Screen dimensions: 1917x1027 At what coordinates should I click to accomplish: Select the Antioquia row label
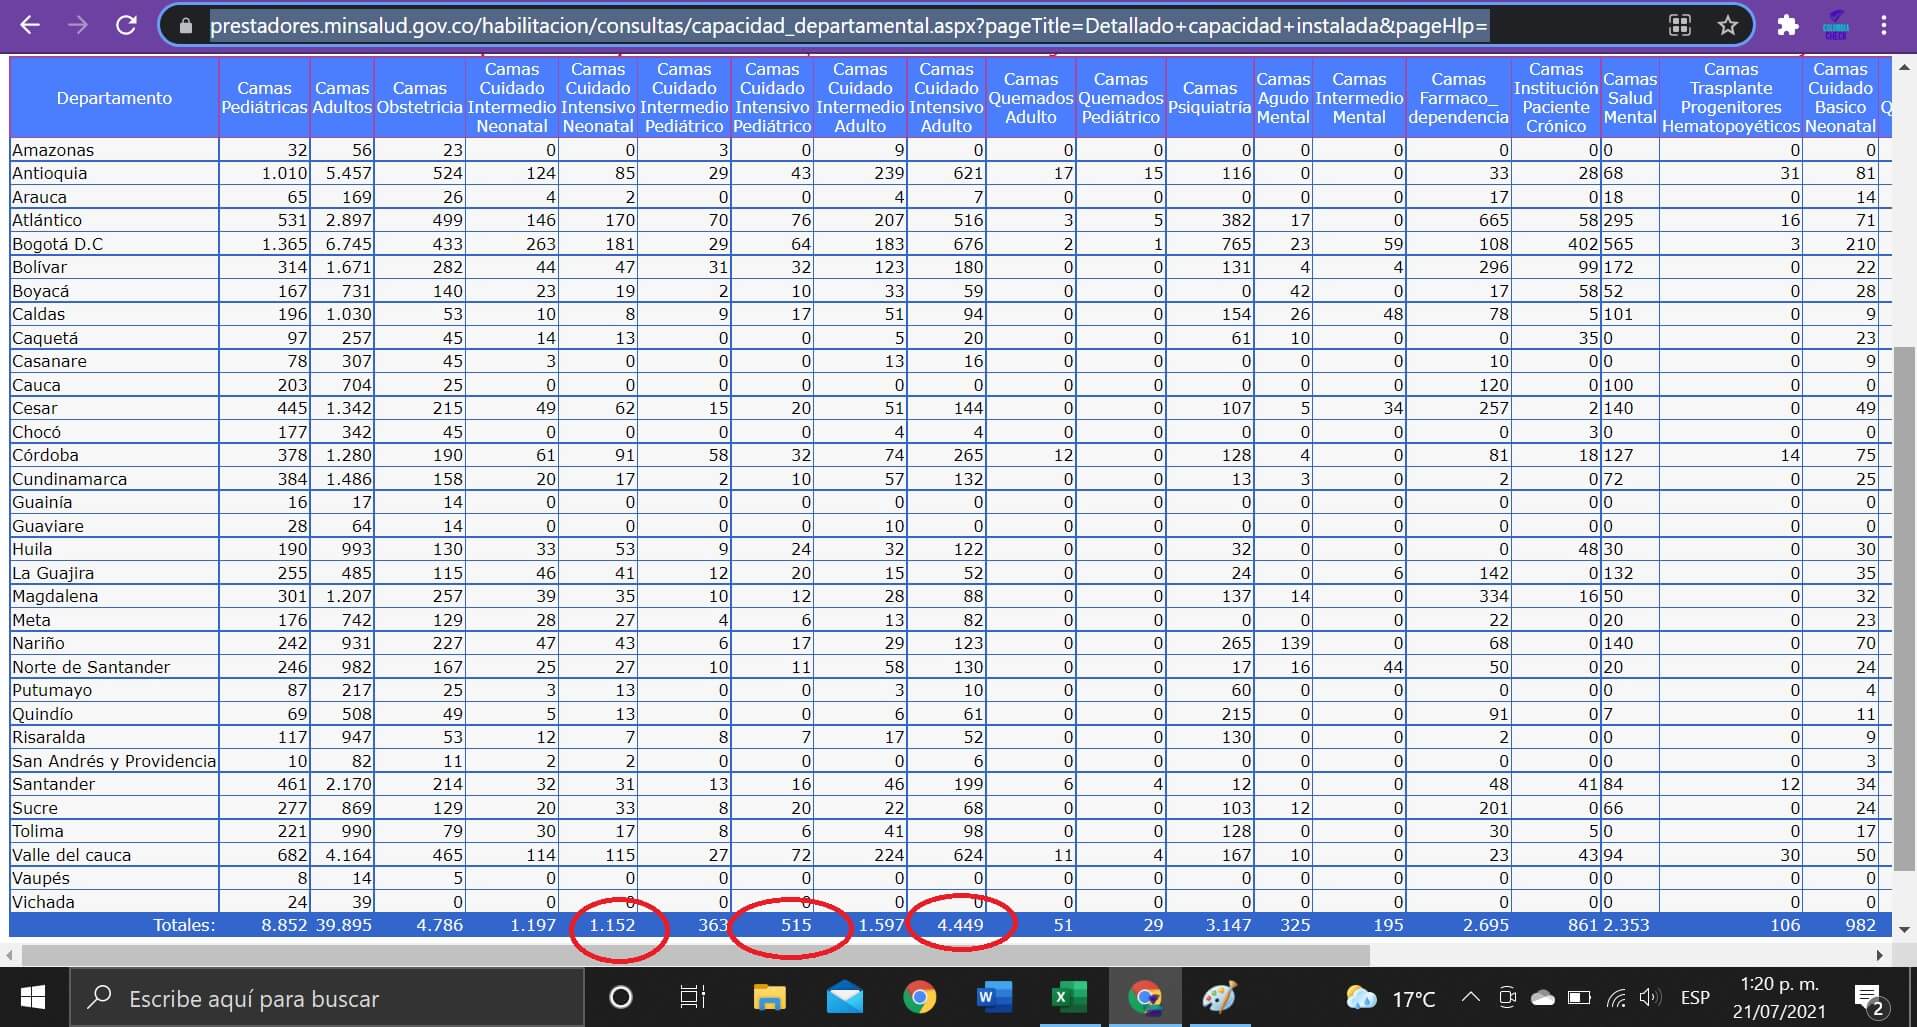click(50, 173)
